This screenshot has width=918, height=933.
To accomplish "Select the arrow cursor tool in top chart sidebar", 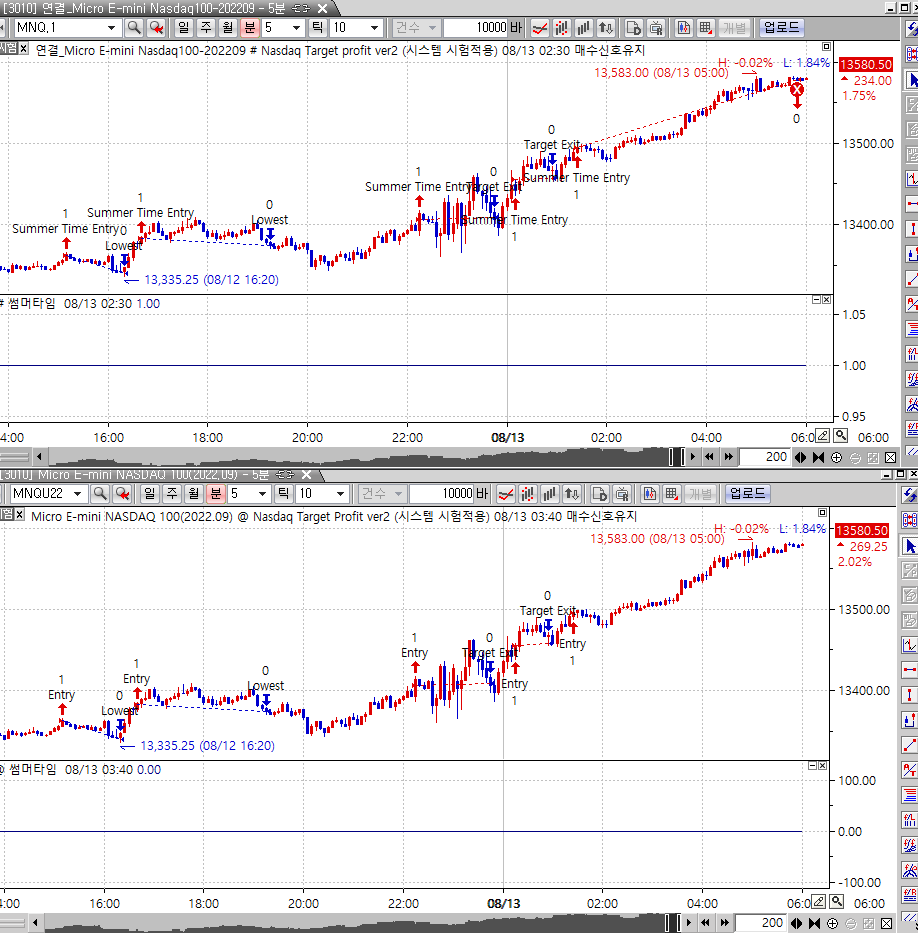I will (910, 80).
